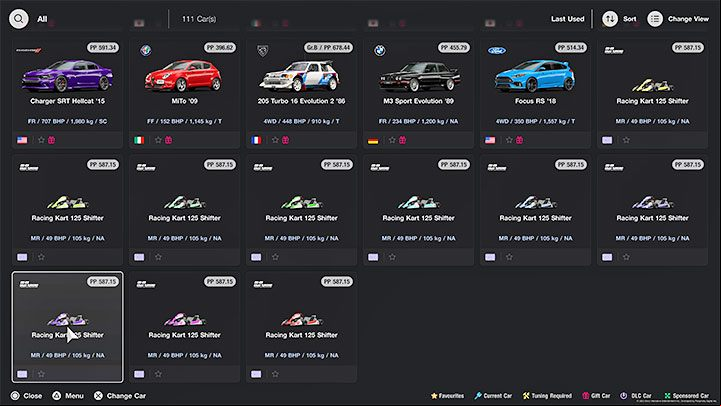Click the Sponsored Car legend label
Viewport: 721px width, 406px height.
[x=691, y=395]
